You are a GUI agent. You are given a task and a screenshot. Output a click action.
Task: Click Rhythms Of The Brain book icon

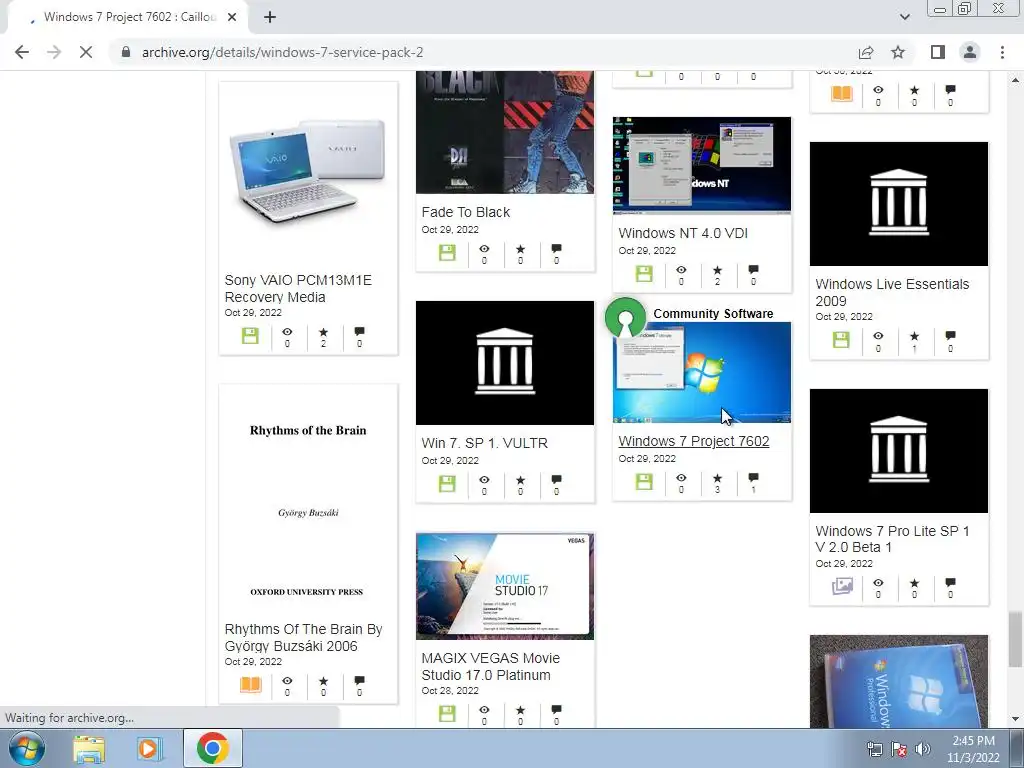(251, 684)
